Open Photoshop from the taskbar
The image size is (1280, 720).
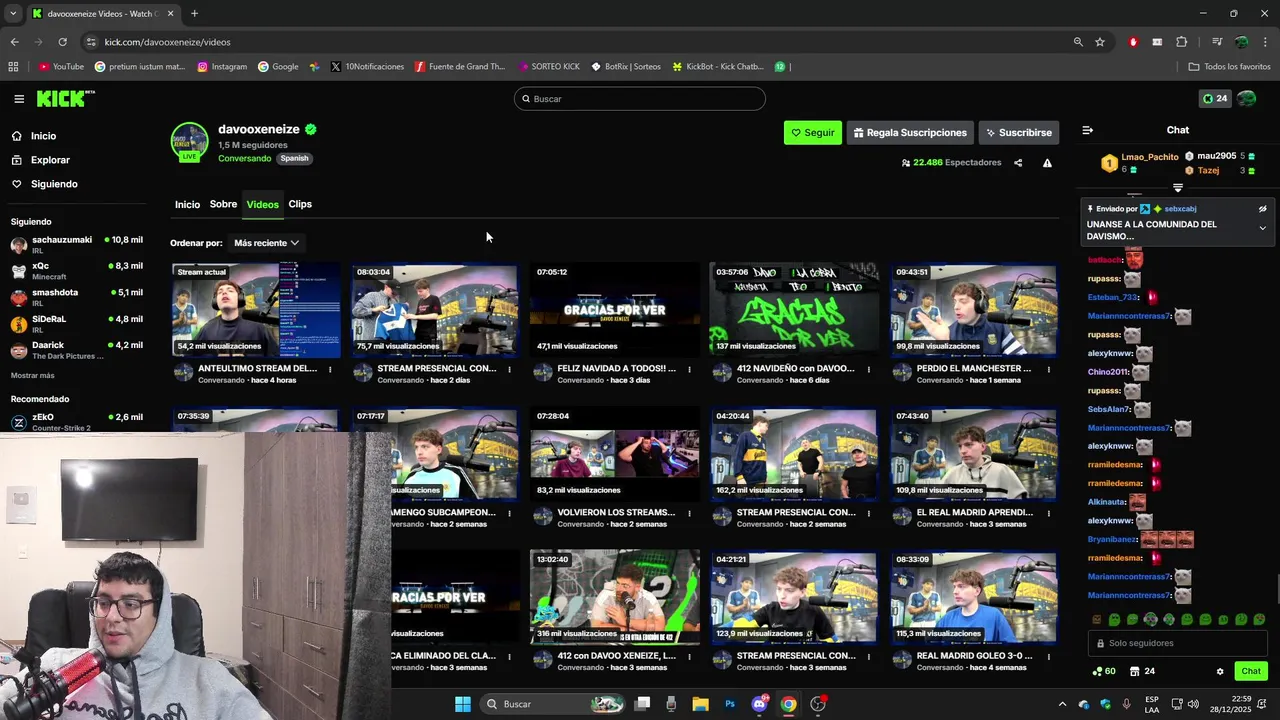[730, 704]
